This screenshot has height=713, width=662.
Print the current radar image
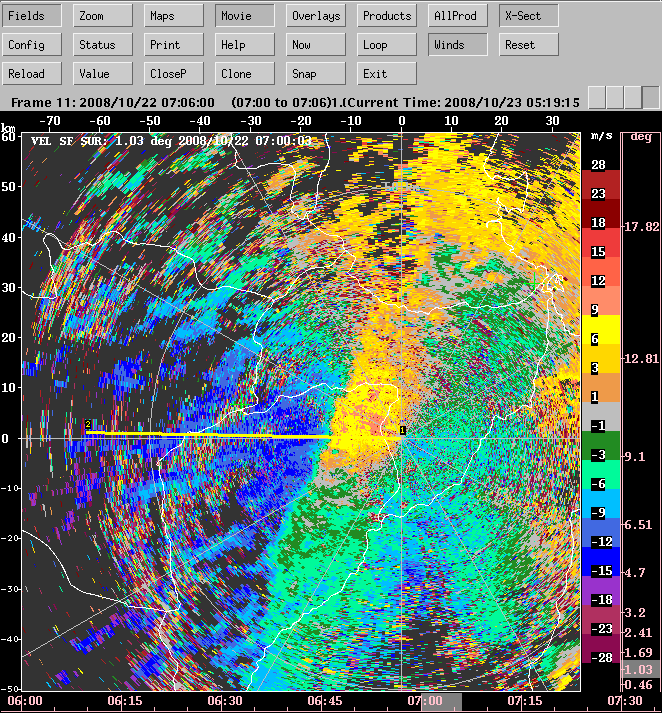(174, 45)
